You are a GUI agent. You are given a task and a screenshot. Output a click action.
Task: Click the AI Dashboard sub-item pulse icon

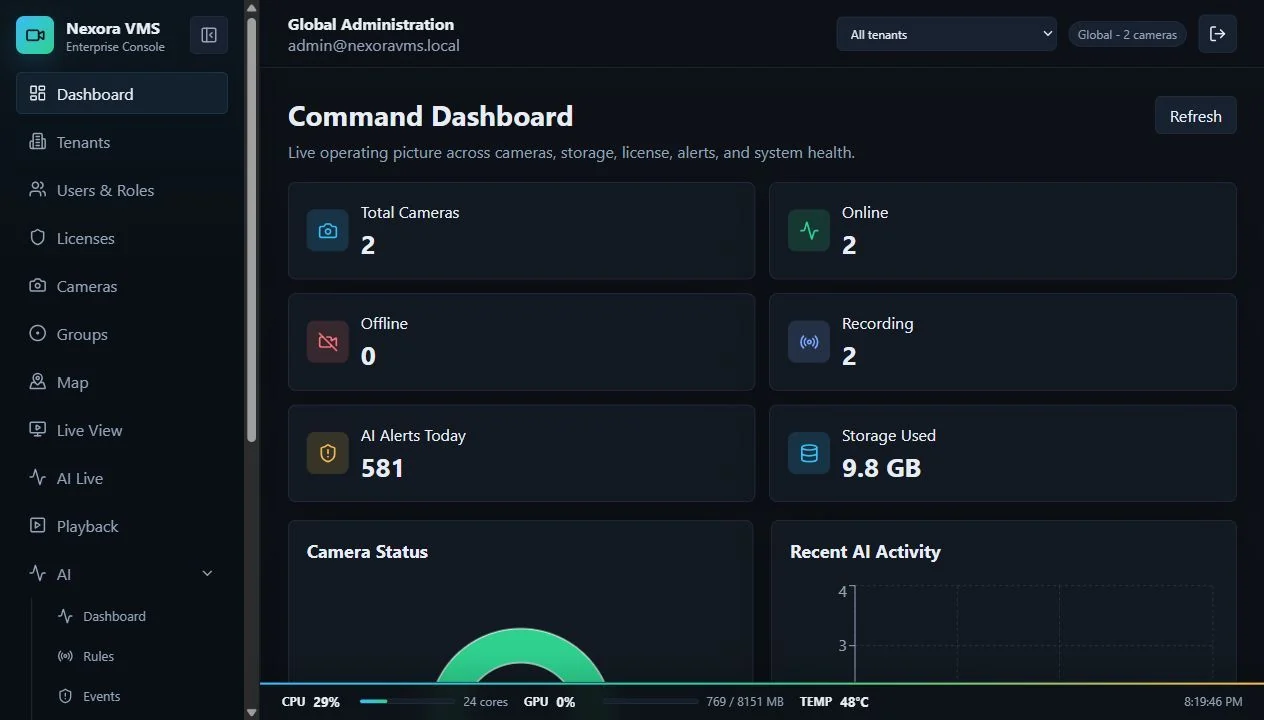[66, 616]
